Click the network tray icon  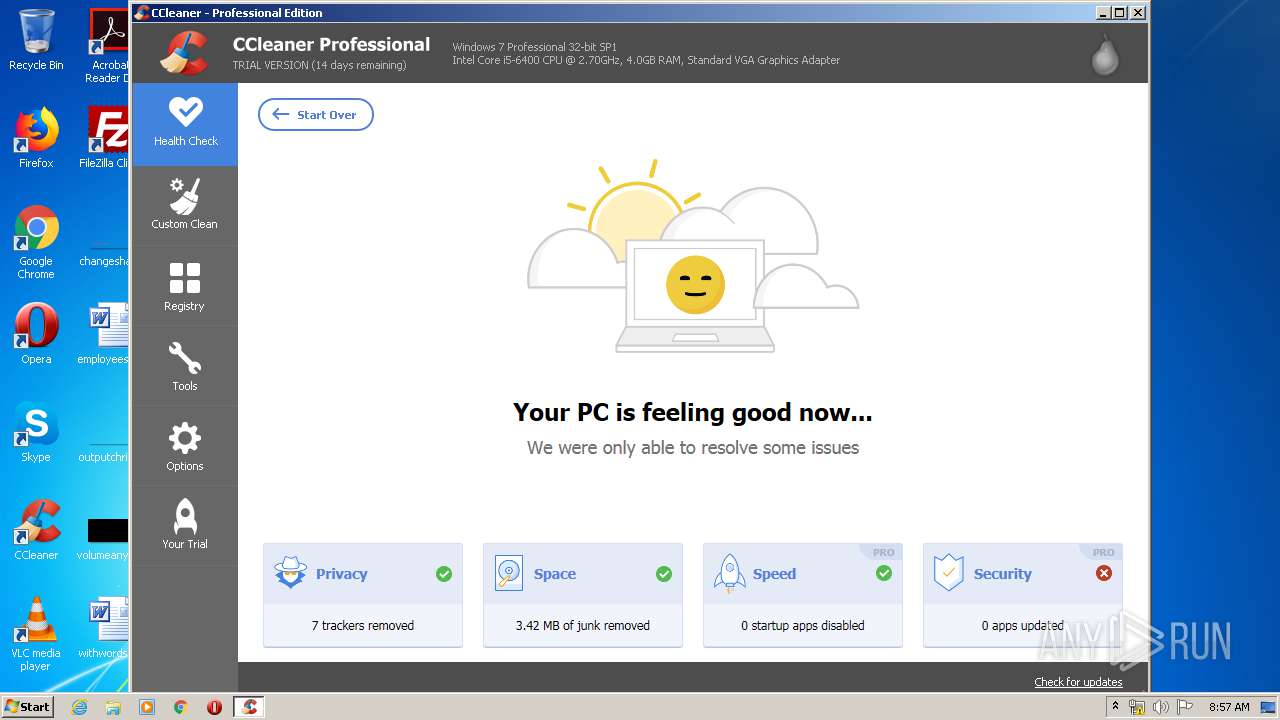point(1137,707)
